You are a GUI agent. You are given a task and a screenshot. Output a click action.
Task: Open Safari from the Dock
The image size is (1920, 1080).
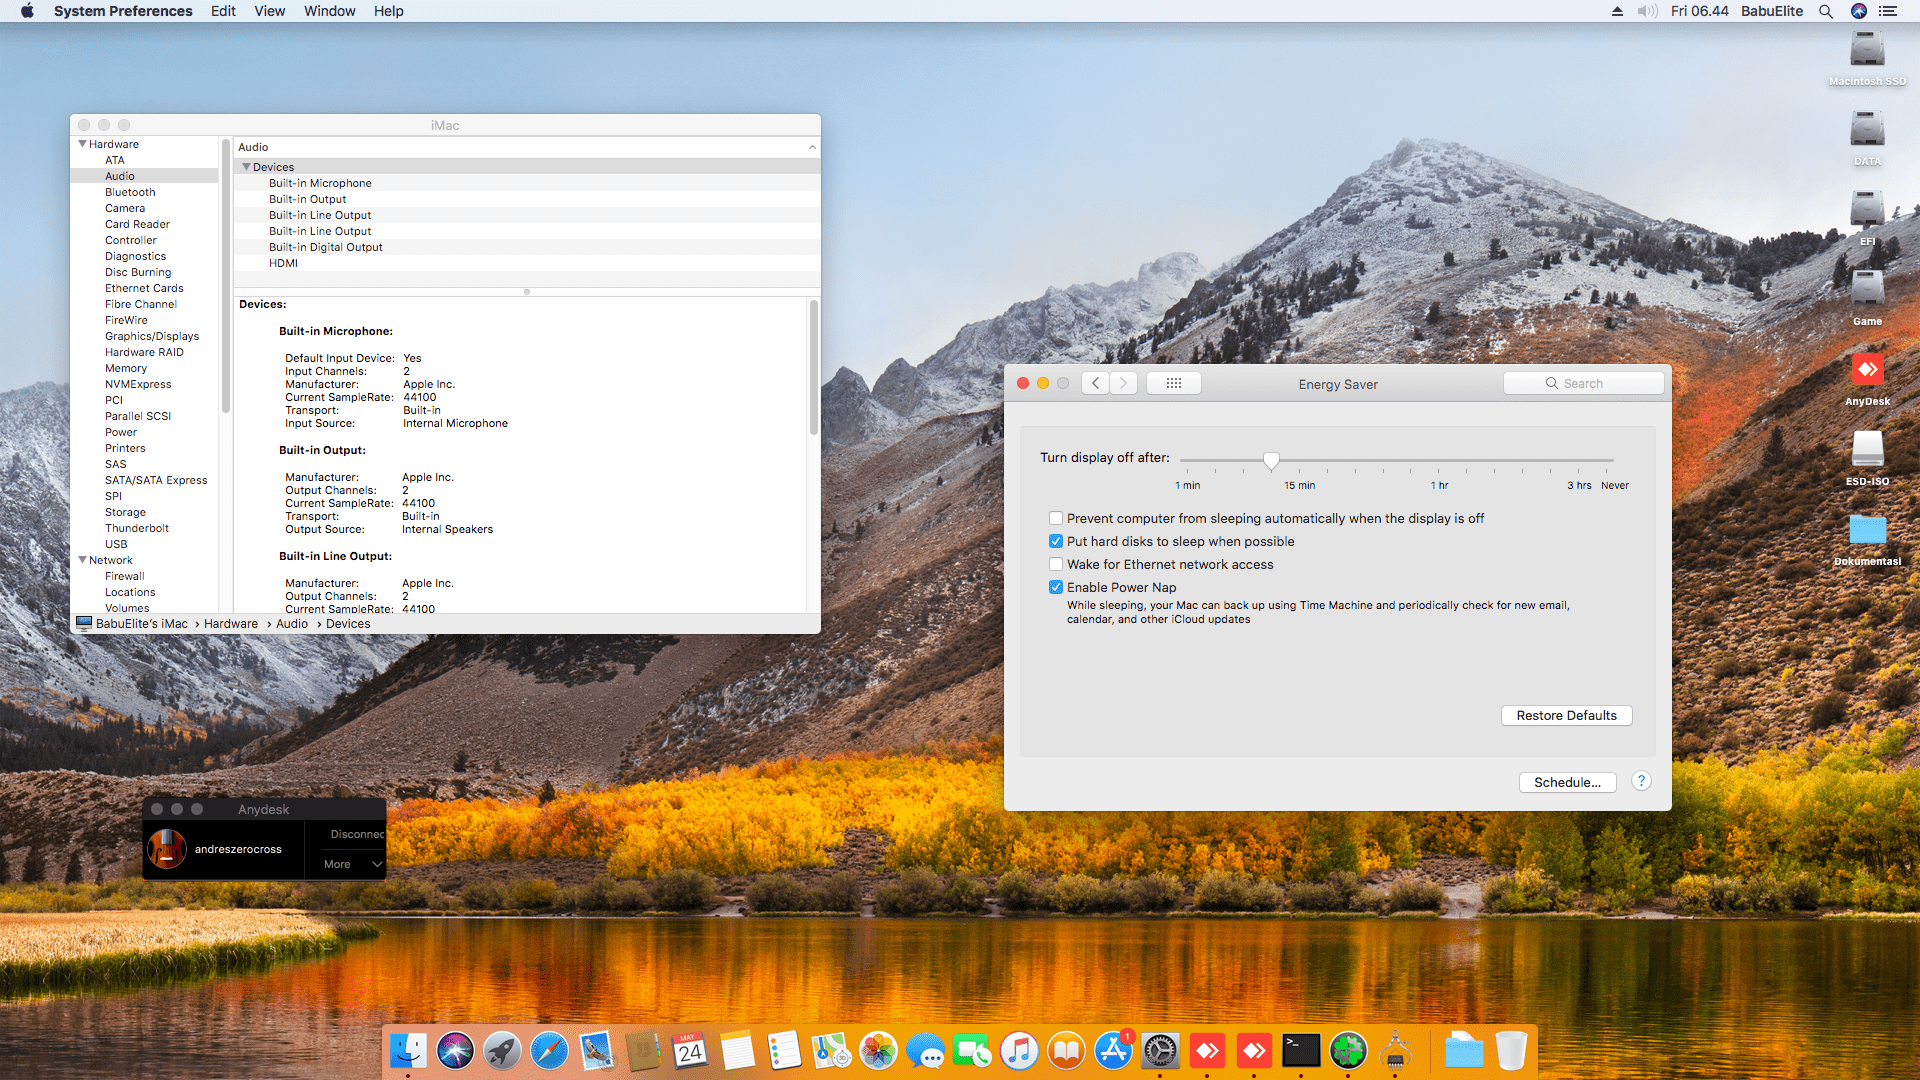549,1051
